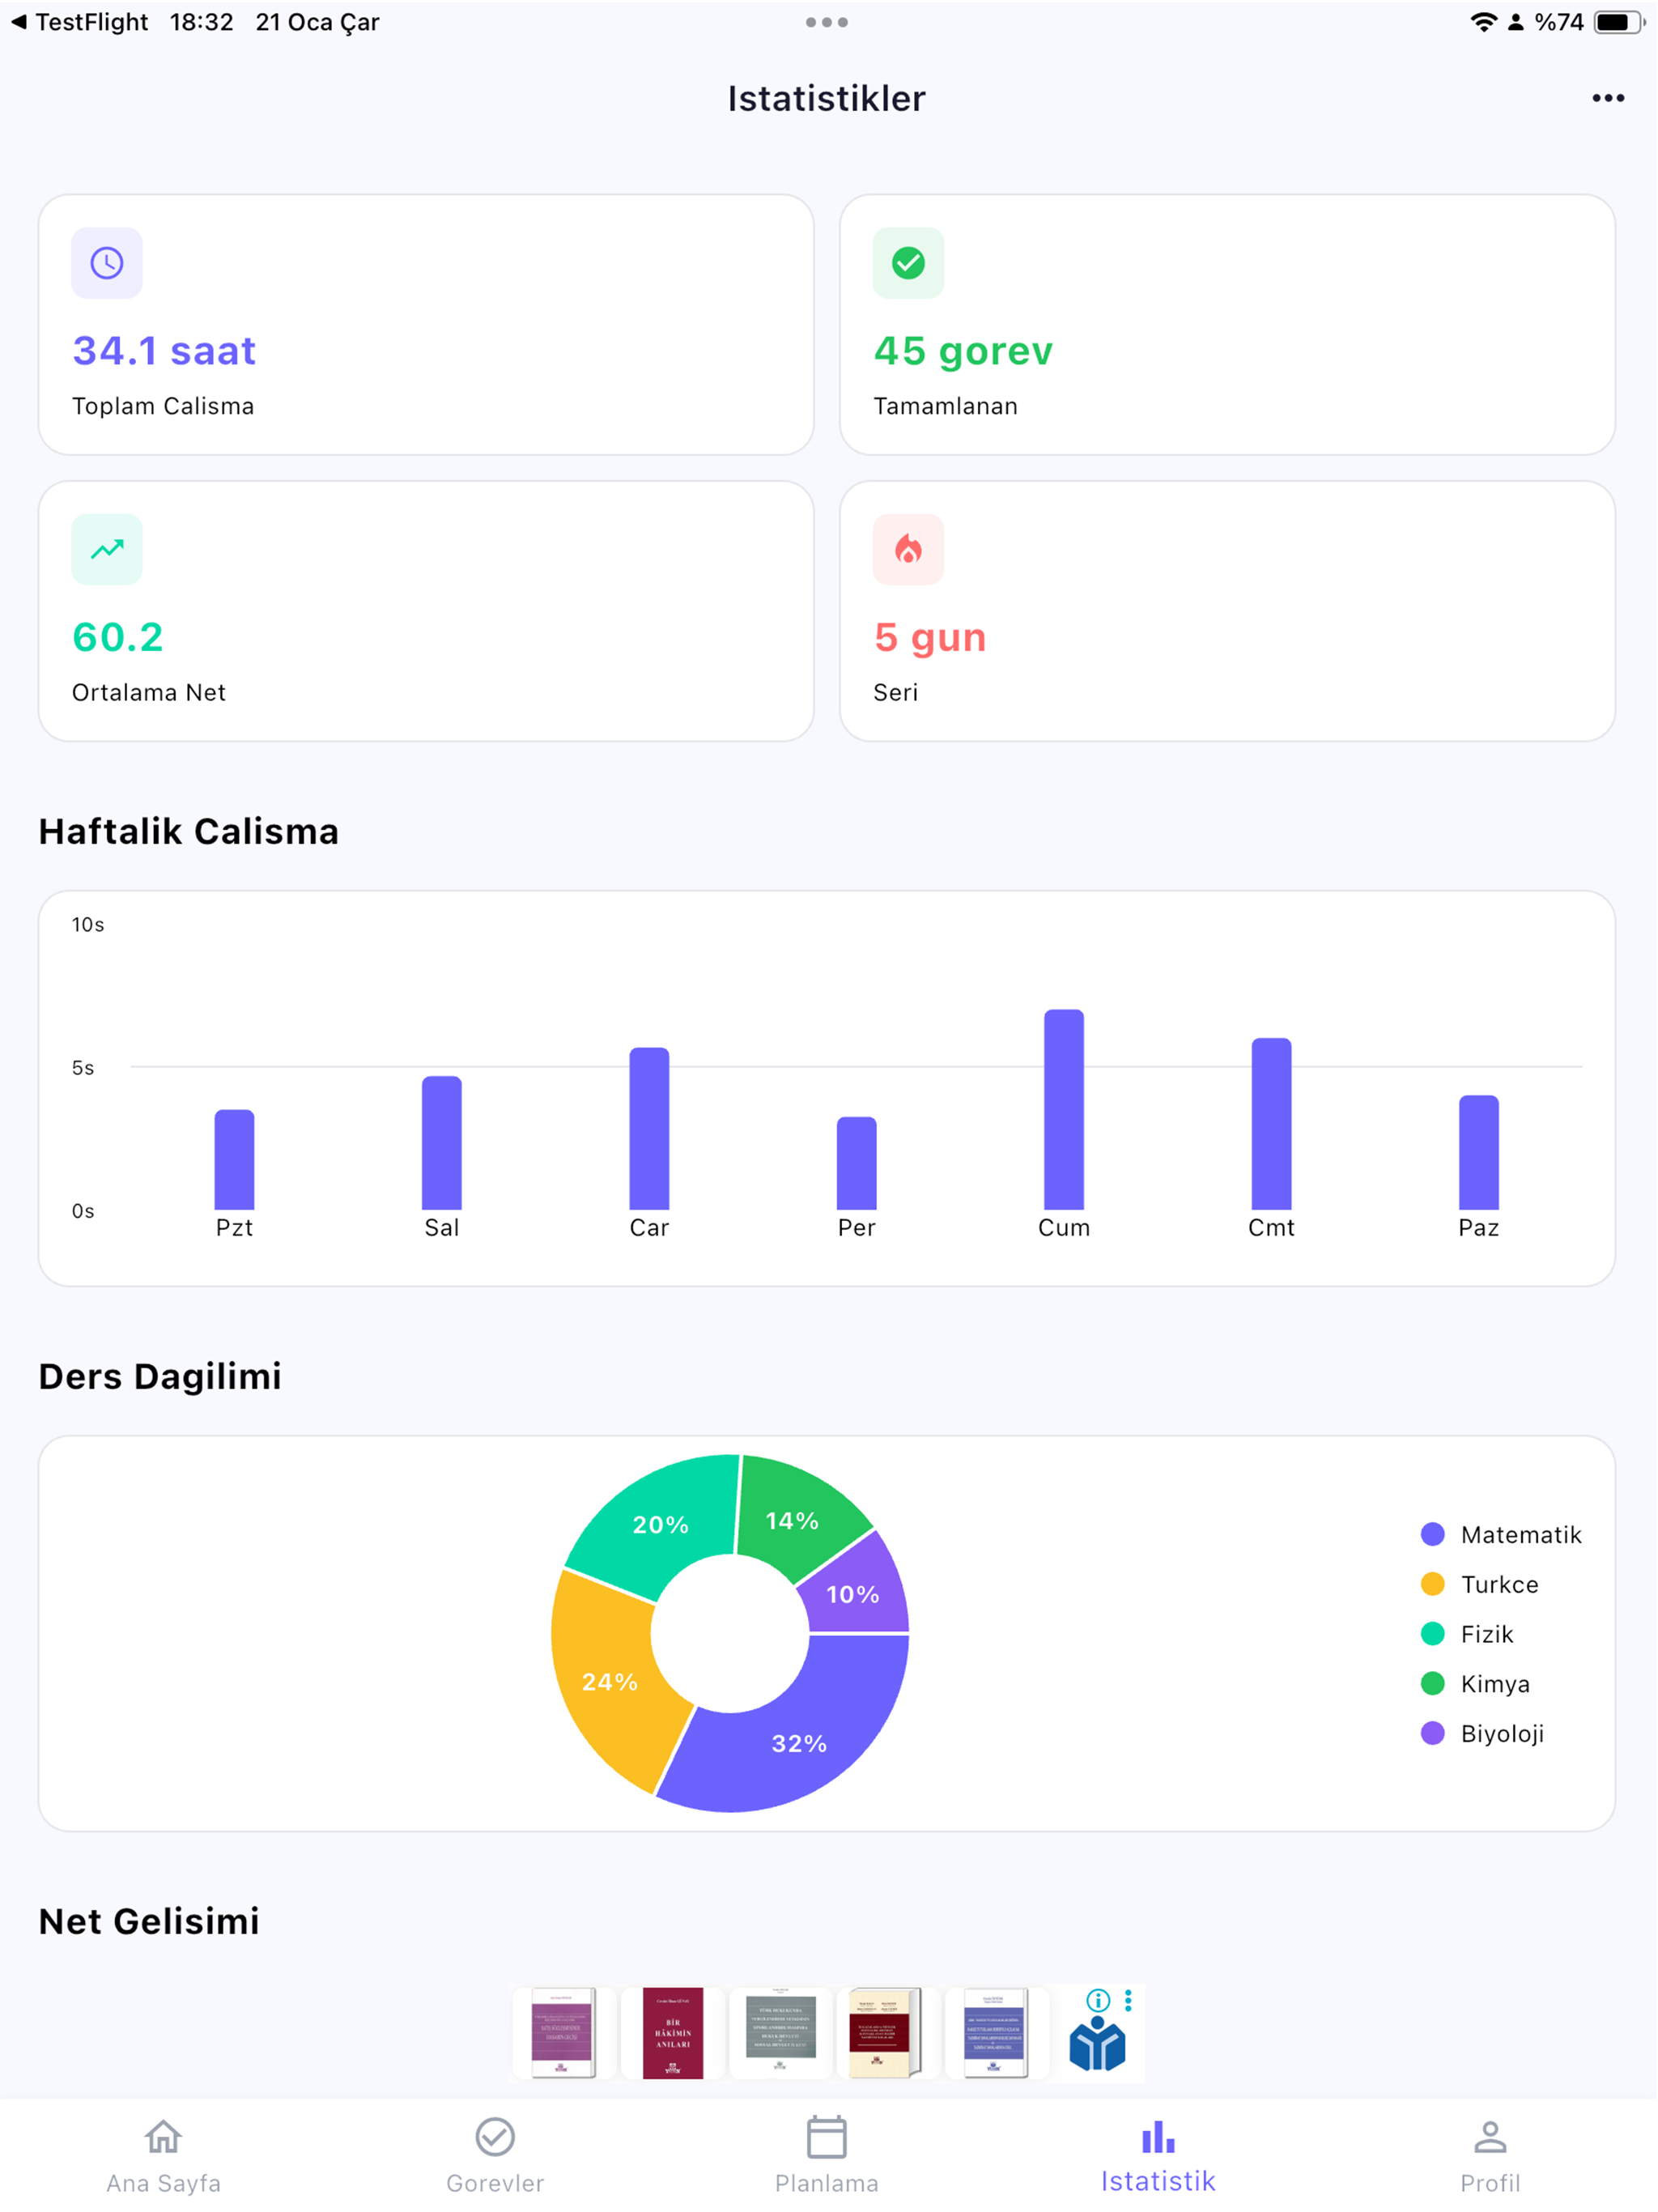Image resolution: width=1658 pixels, height=2212 pixels.
Task: Tap the "45 gorev" value
Action: coord(963,351)
